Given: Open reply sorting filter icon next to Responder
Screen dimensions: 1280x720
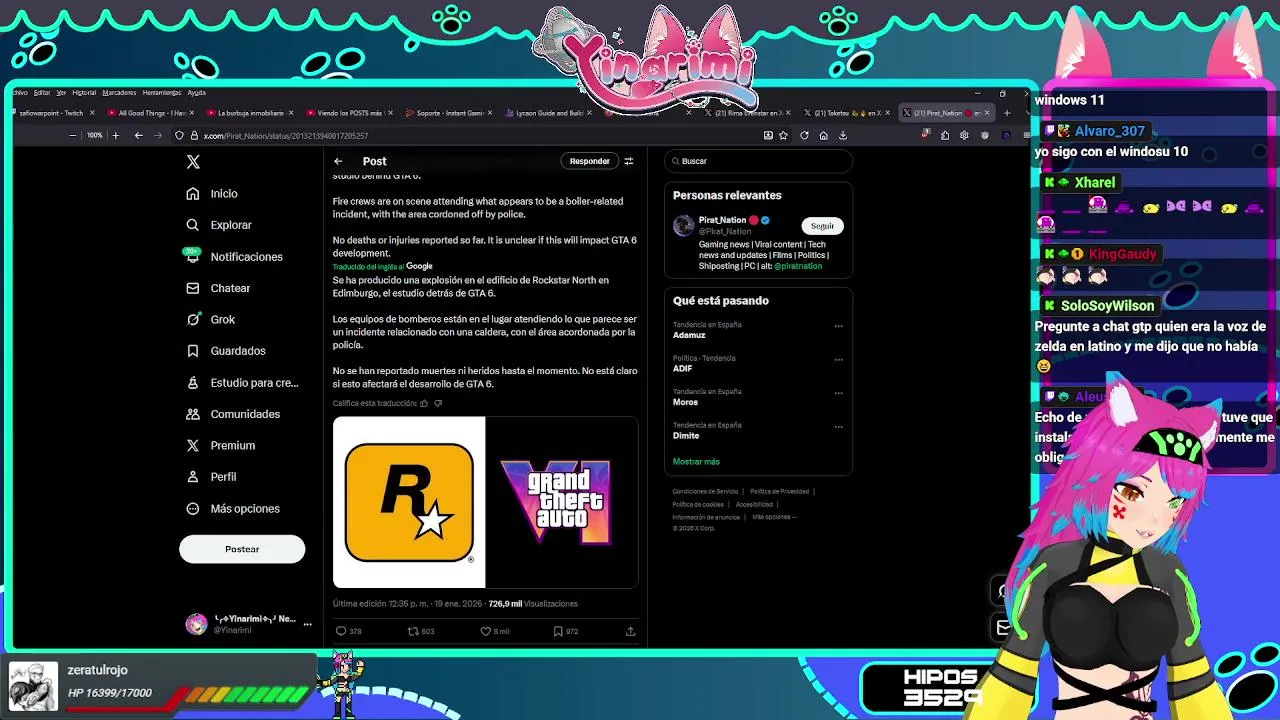Looking at the screenshot, I should pos(629,161).
